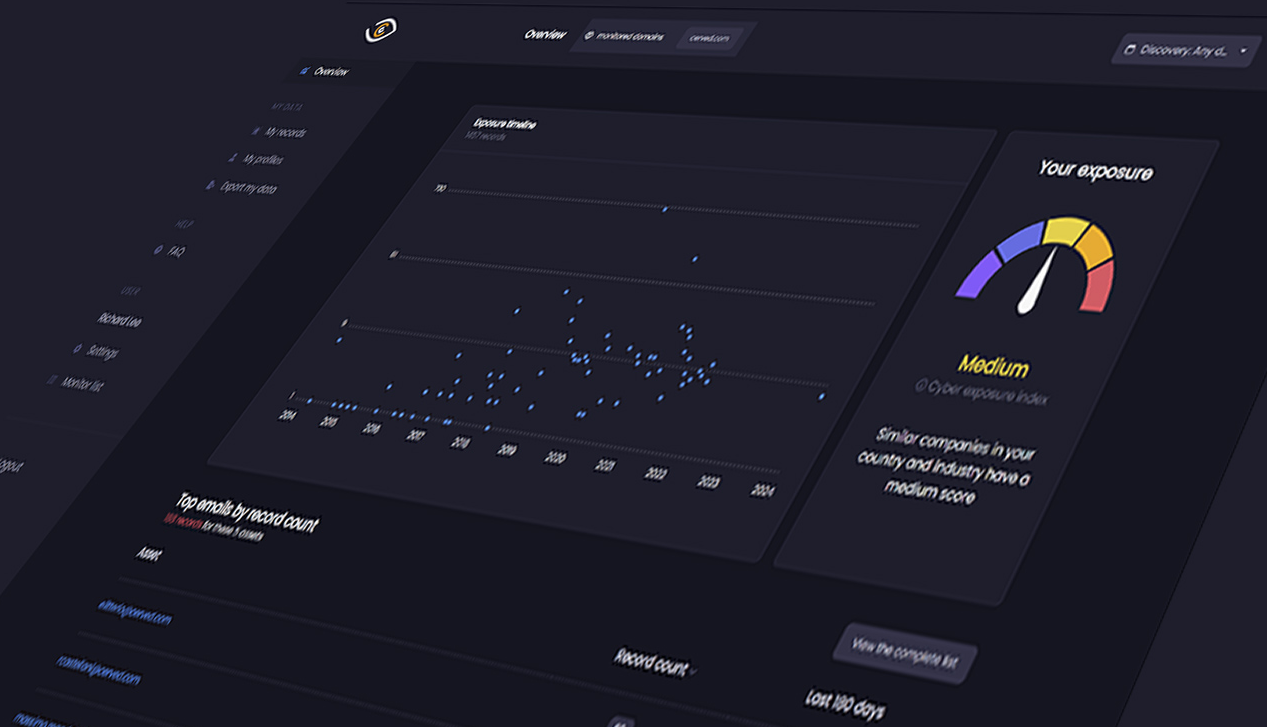Click the Medium exposure gauge
This screenshot has height=727, width=1267.
click(x=1036, y=270)
